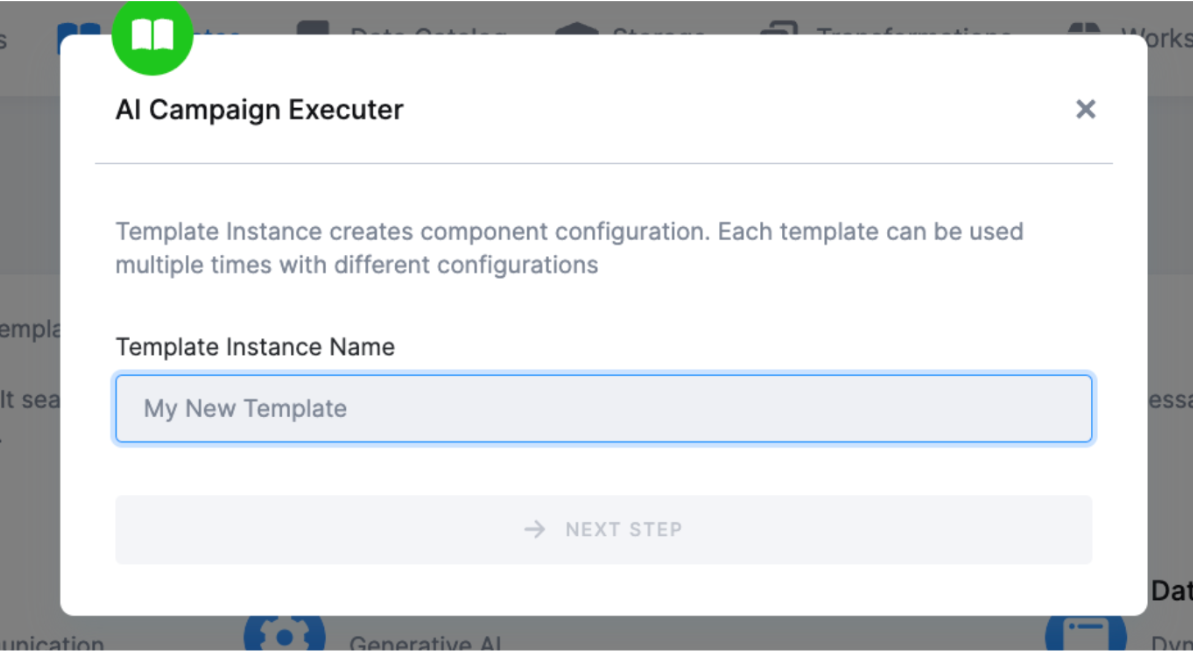Open the Data Catalog tab

(x=428, y=30)
